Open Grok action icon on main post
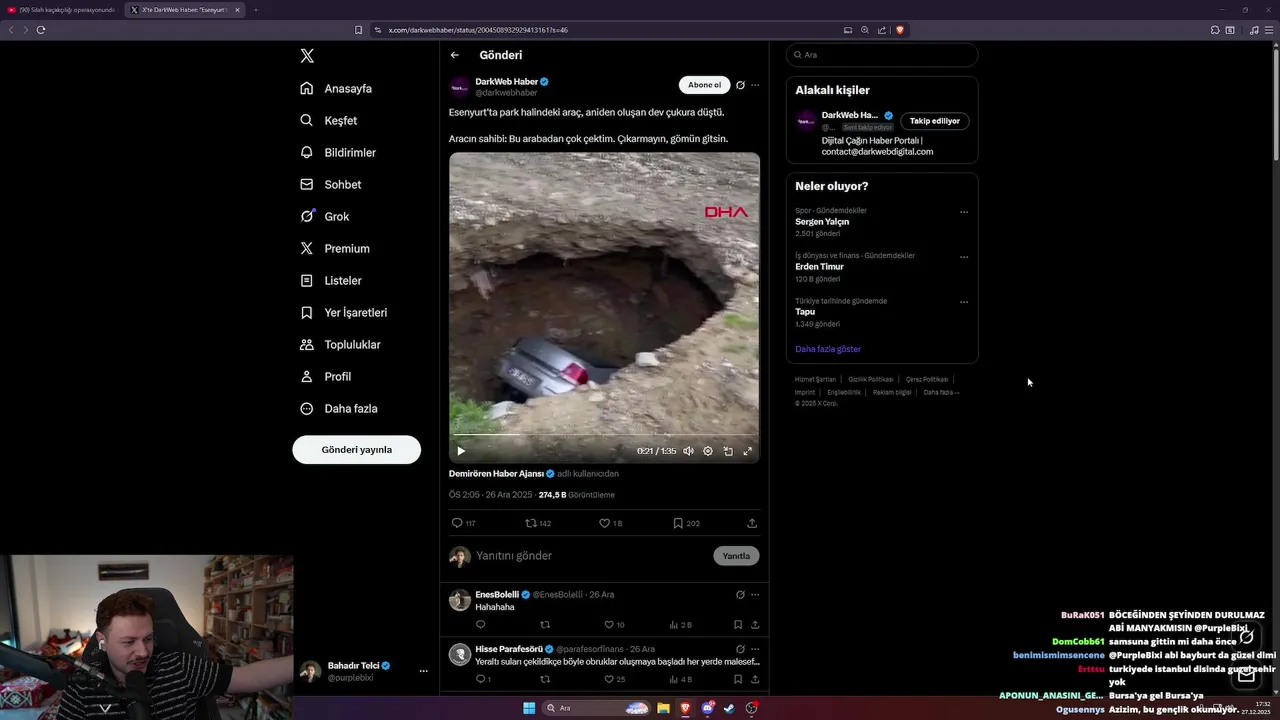Image resolution: width=1280 pixels, height=720 pixels. coord(740,85)
